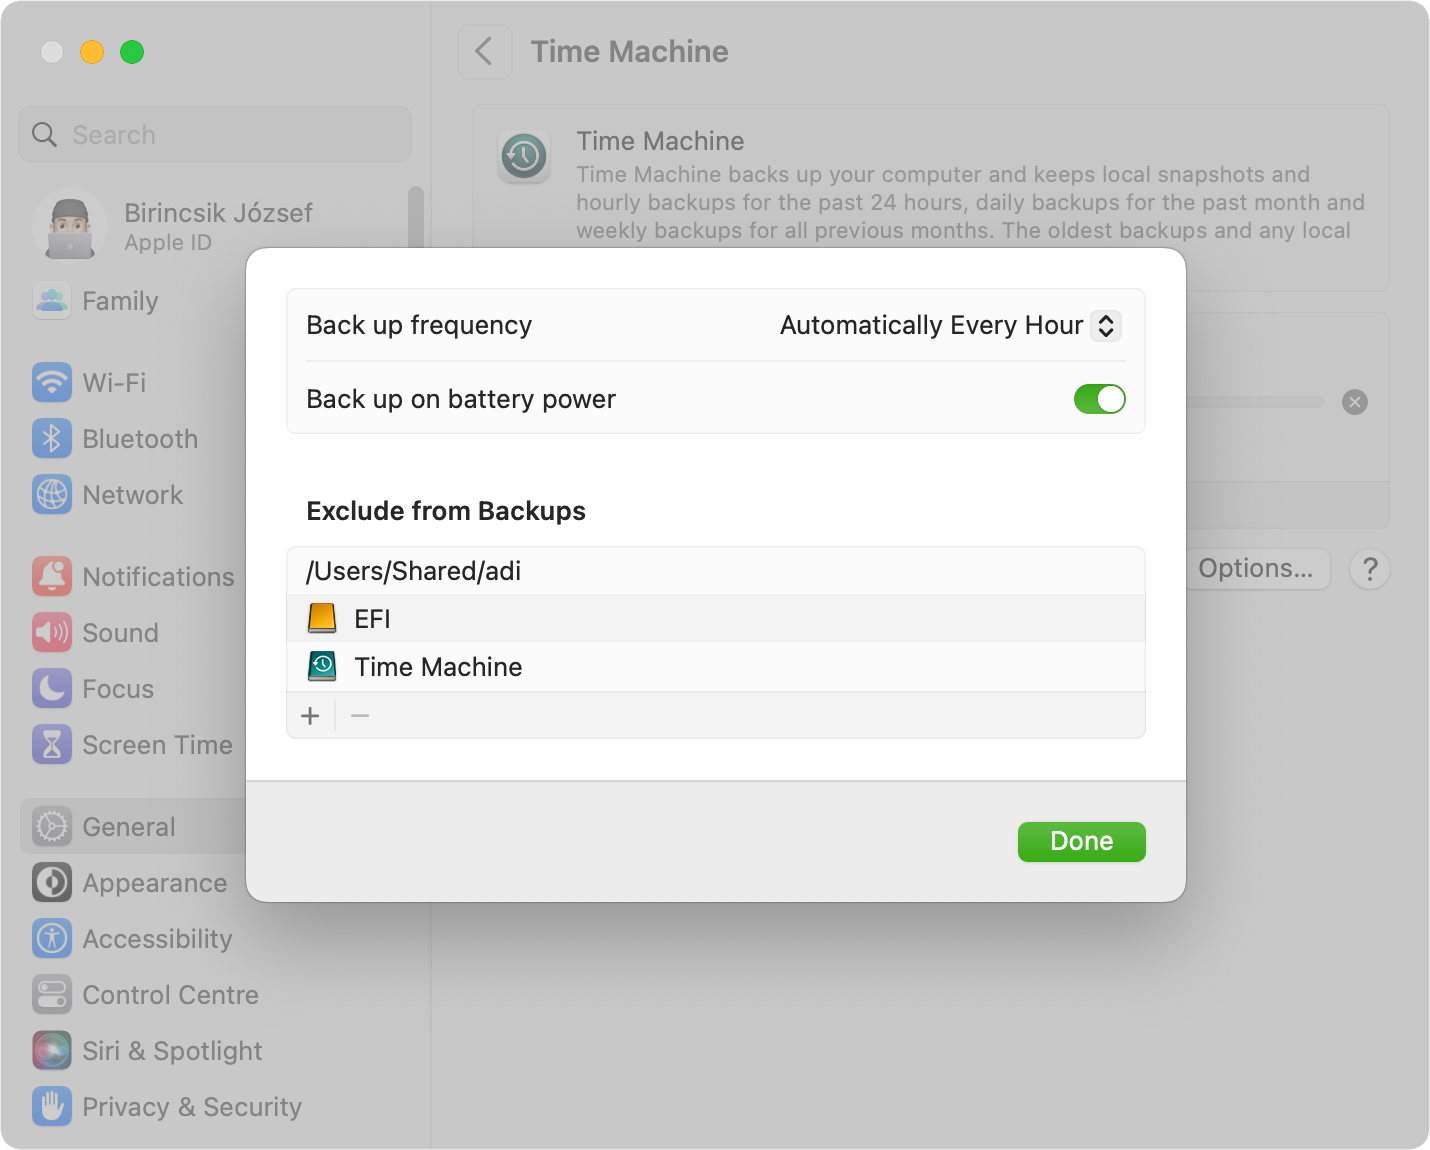The image size is (1430, 1150).
Task: Select the Control Centre icon
Action: (52, 994)
